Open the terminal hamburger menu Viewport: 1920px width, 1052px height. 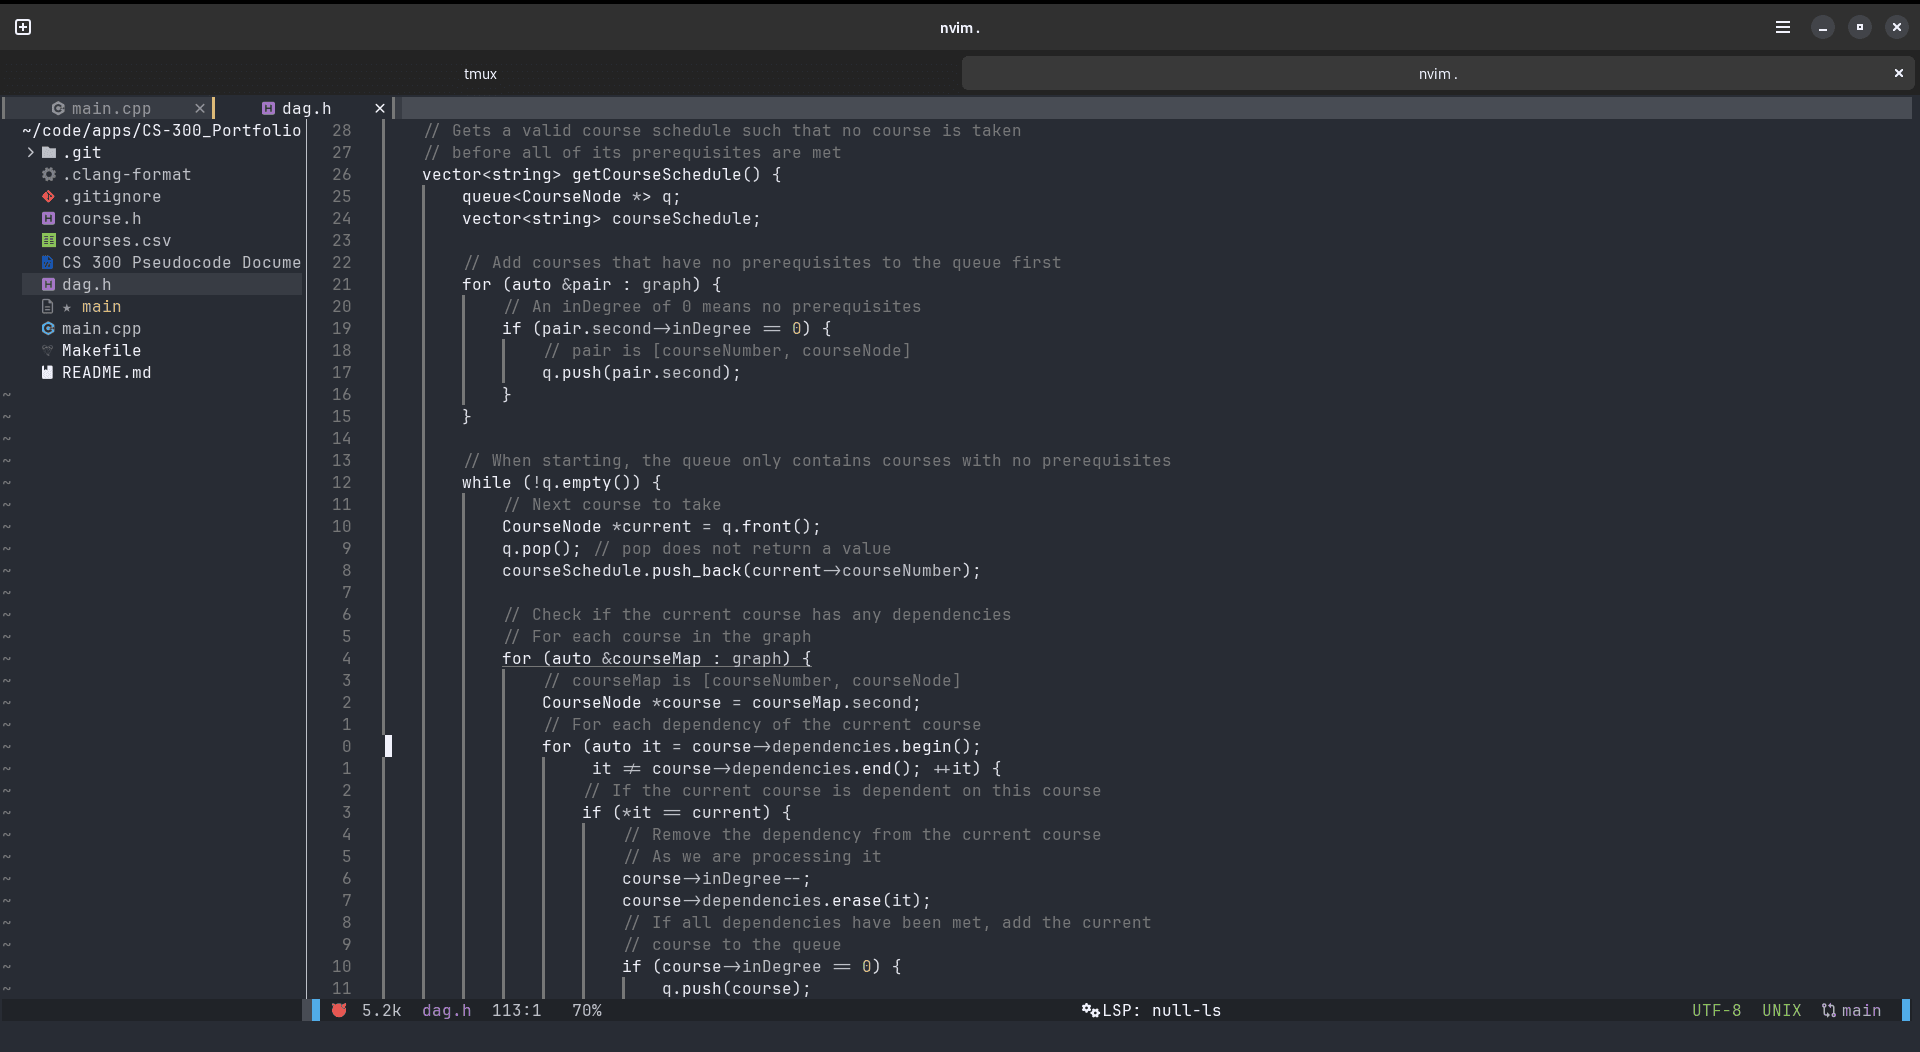(x=1783, y=27)
